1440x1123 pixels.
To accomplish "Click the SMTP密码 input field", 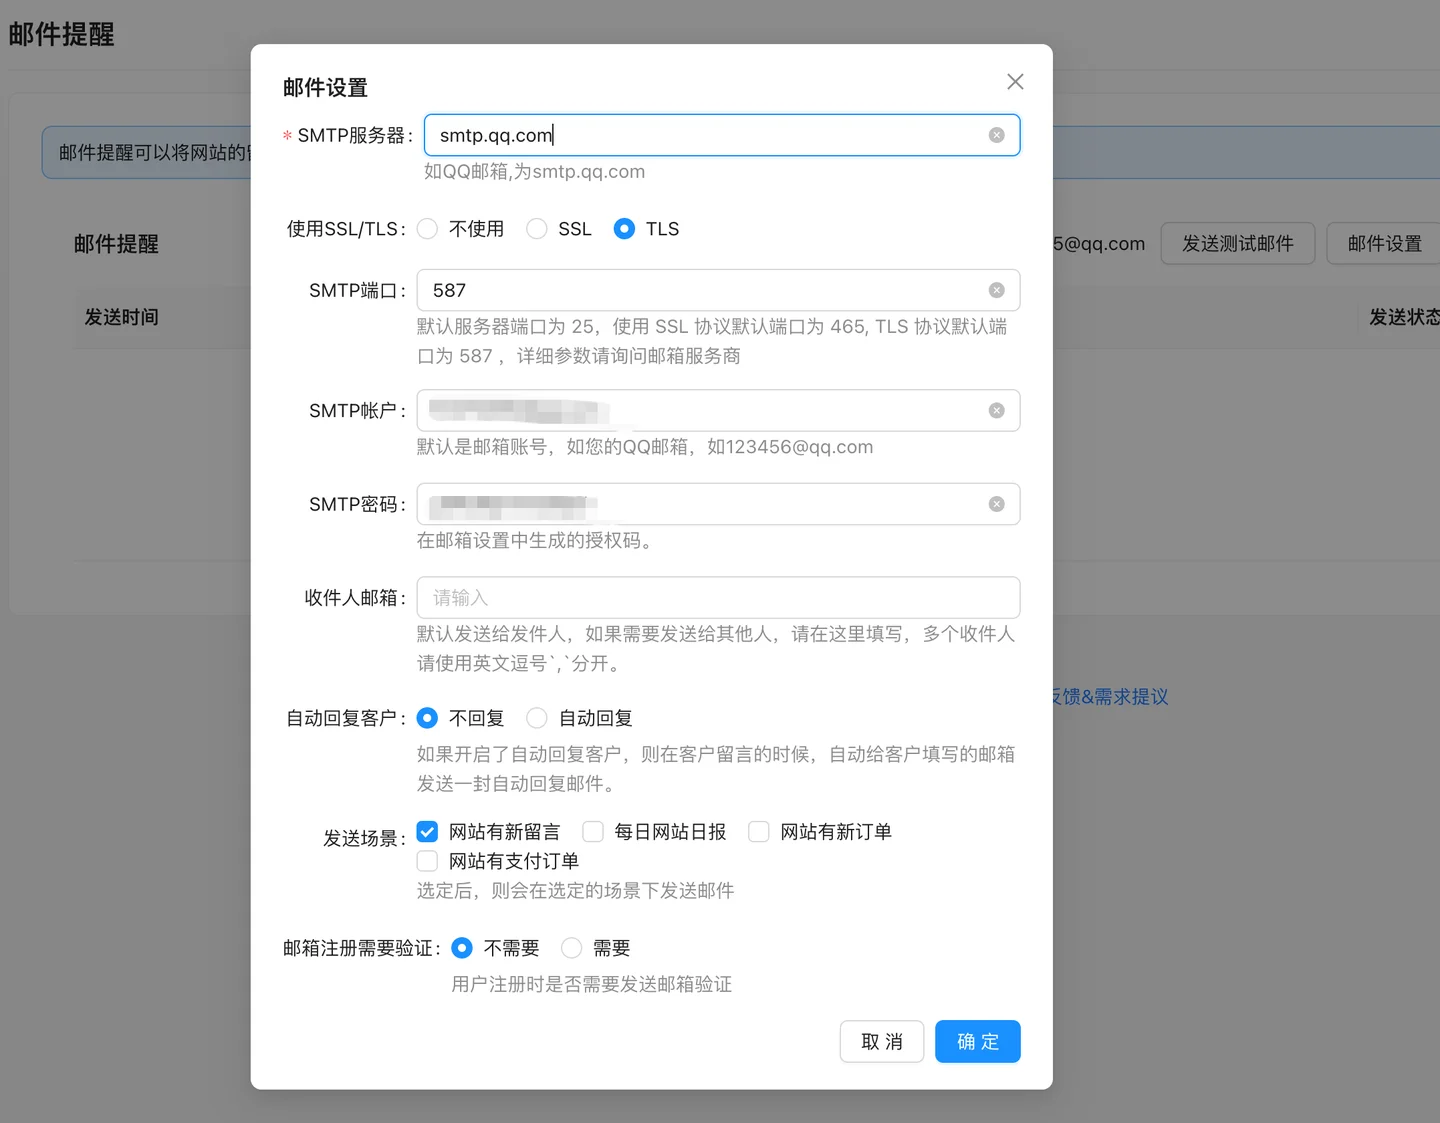I will pos(718,504).
